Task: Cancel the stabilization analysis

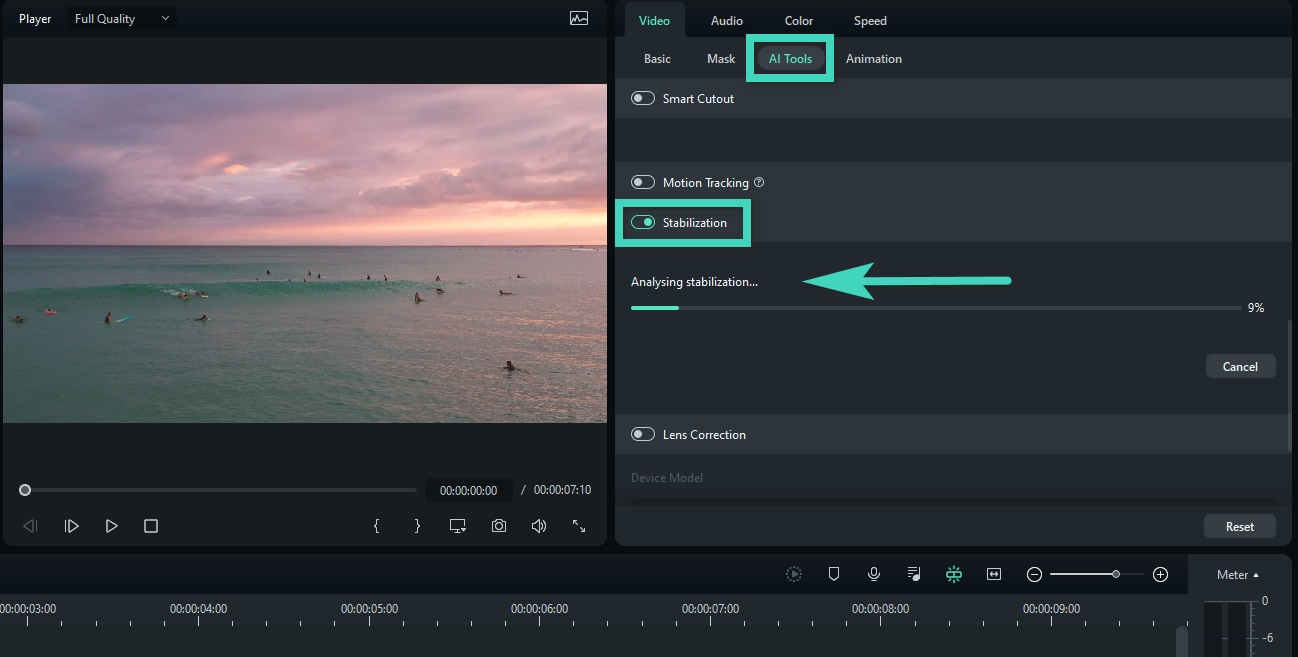Action: [x=1239, y=367]
